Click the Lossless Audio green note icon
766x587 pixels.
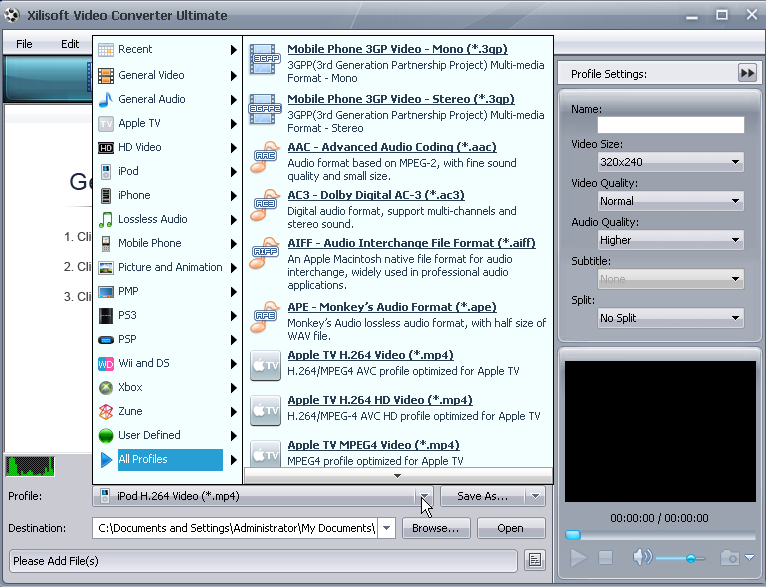(x=106, y=219)
